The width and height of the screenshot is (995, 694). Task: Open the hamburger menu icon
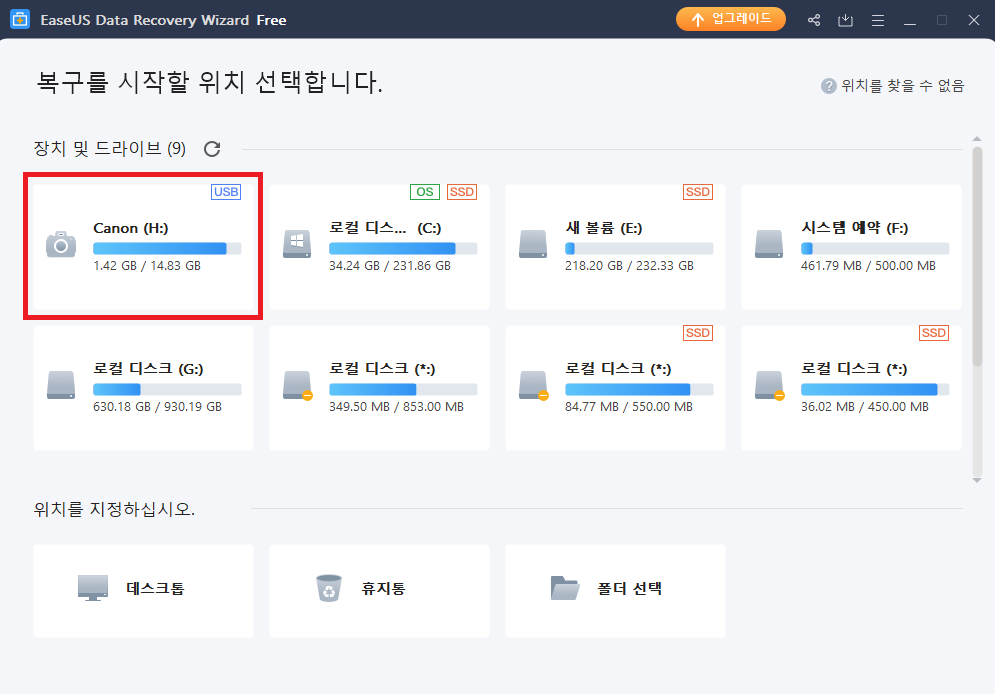point(878,20)
